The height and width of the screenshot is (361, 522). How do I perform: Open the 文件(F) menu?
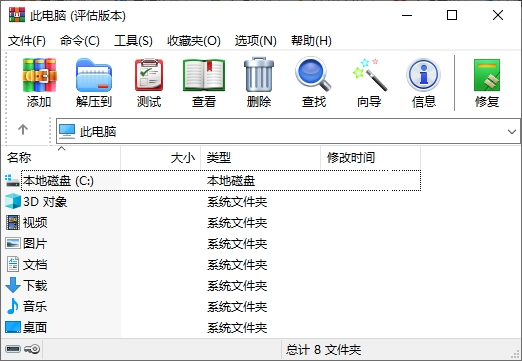[x=27, y=41]
